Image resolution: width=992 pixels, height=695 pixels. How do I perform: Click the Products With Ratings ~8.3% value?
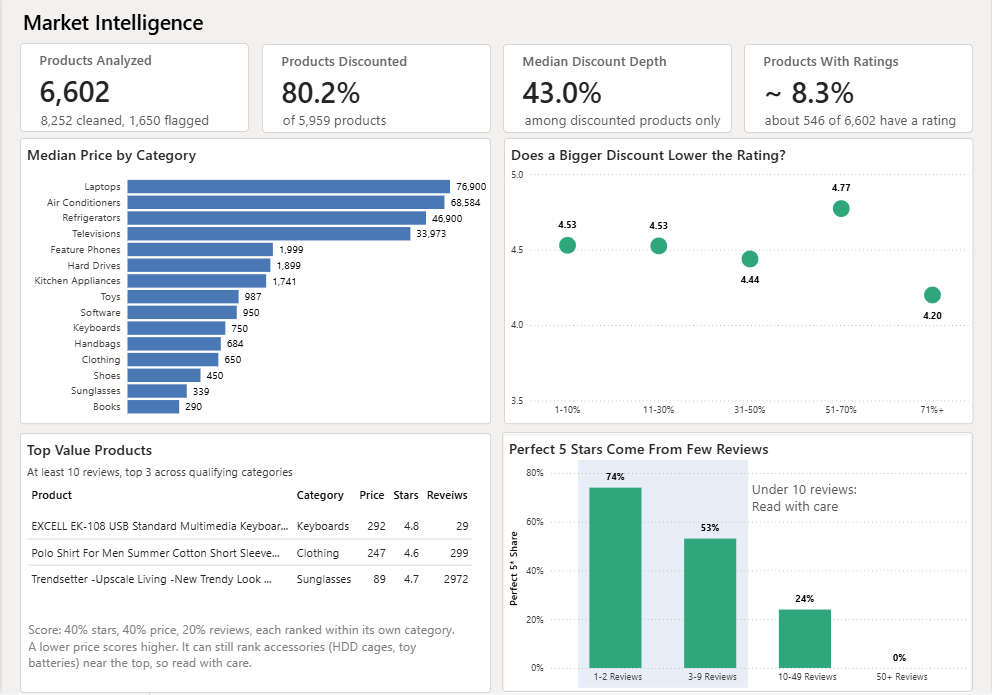point(809,93)
